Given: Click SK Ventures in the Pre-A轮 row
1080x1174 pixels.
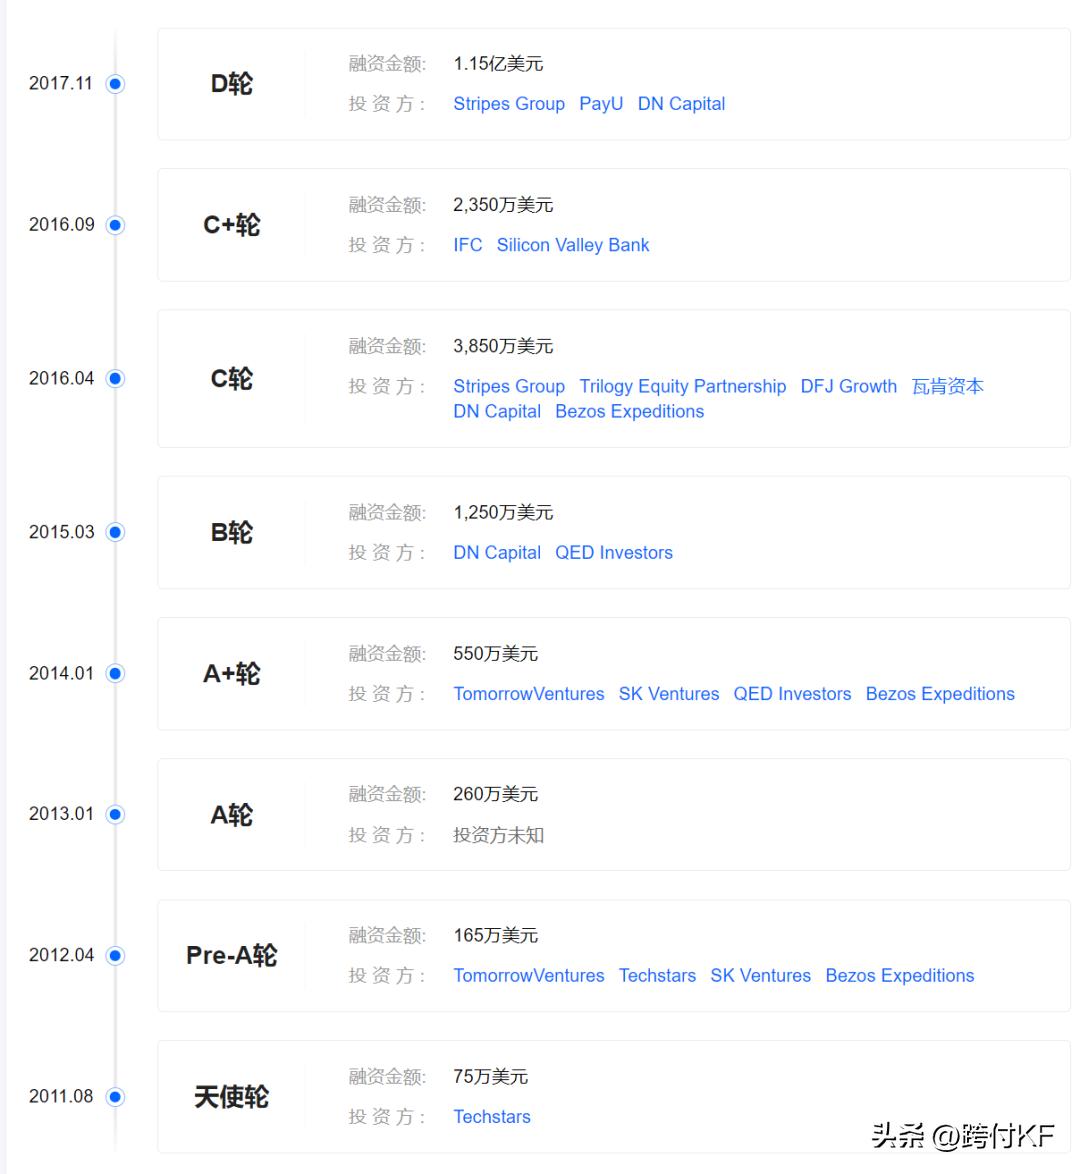Looking at the screenshot, I should 760,975.
